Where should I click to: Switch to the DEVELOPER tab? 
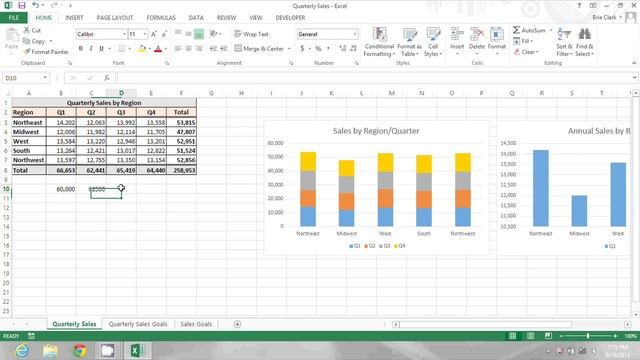pyautogui.click(x=290, y=18)
